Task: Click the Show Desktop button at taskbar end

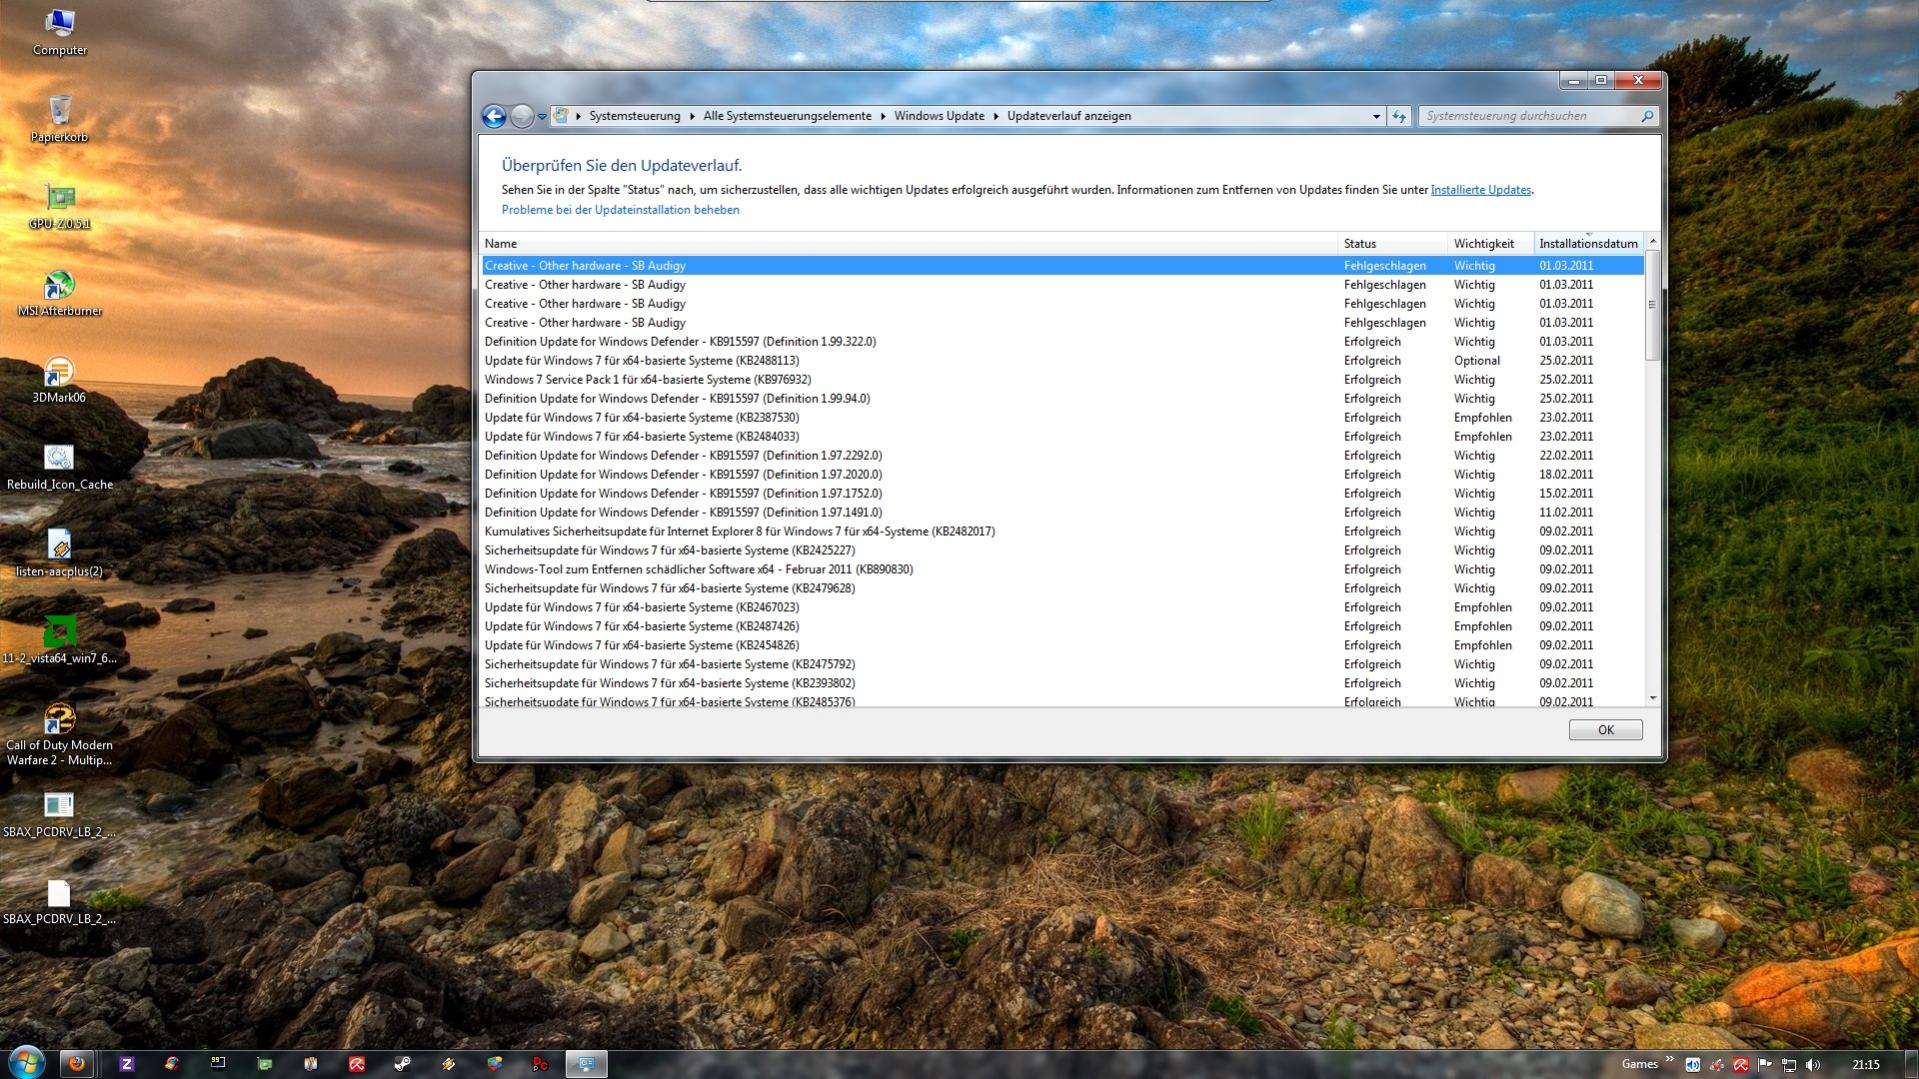Action: tap(1911, 1064)
